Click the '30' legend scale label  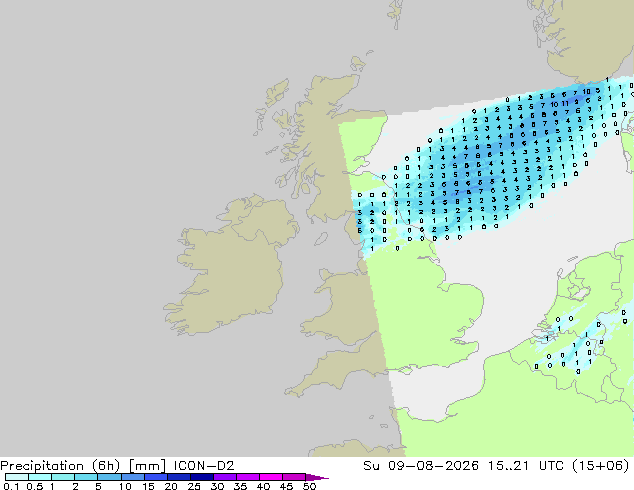(x=217, y=486)
